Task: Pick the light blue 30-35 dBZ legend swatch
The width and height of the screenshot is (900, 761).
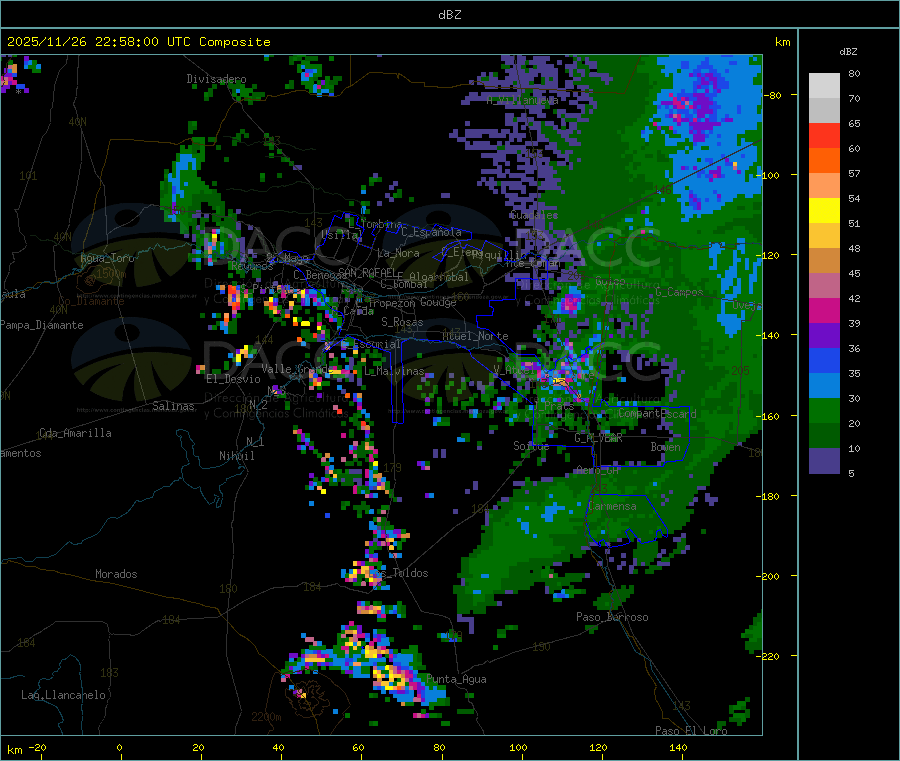Action: [824, 386]
